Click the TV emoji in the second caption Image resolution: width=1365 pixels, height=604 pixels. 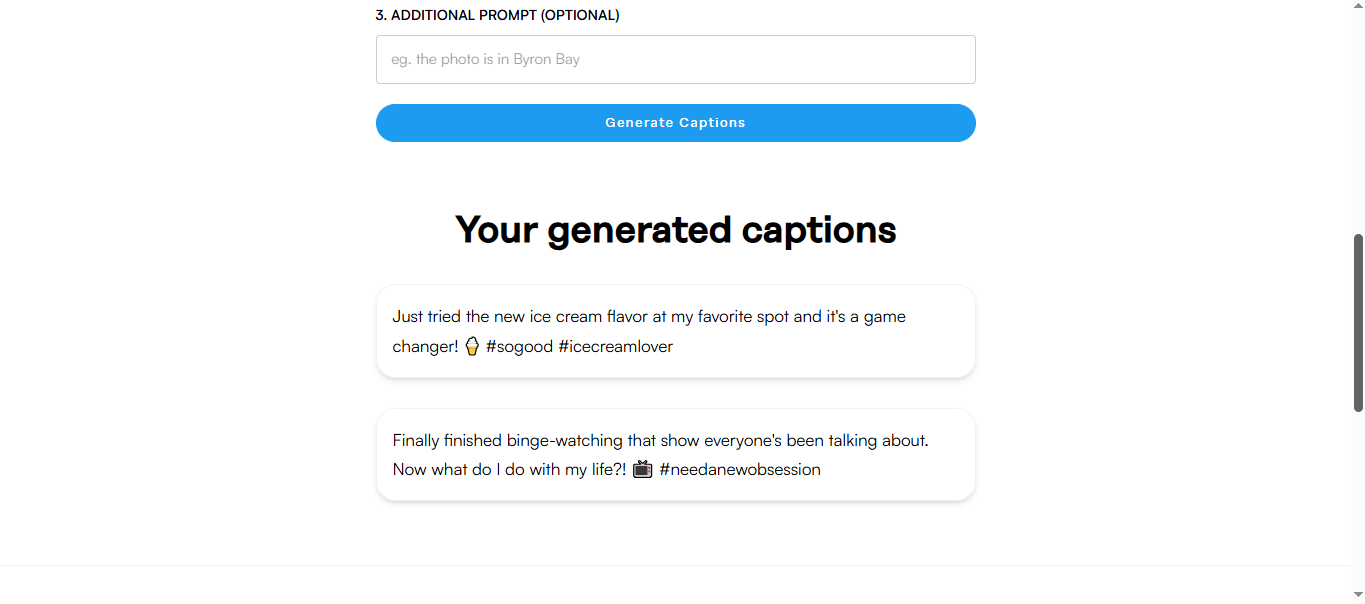pyautogui.click(x=641, y=469)
